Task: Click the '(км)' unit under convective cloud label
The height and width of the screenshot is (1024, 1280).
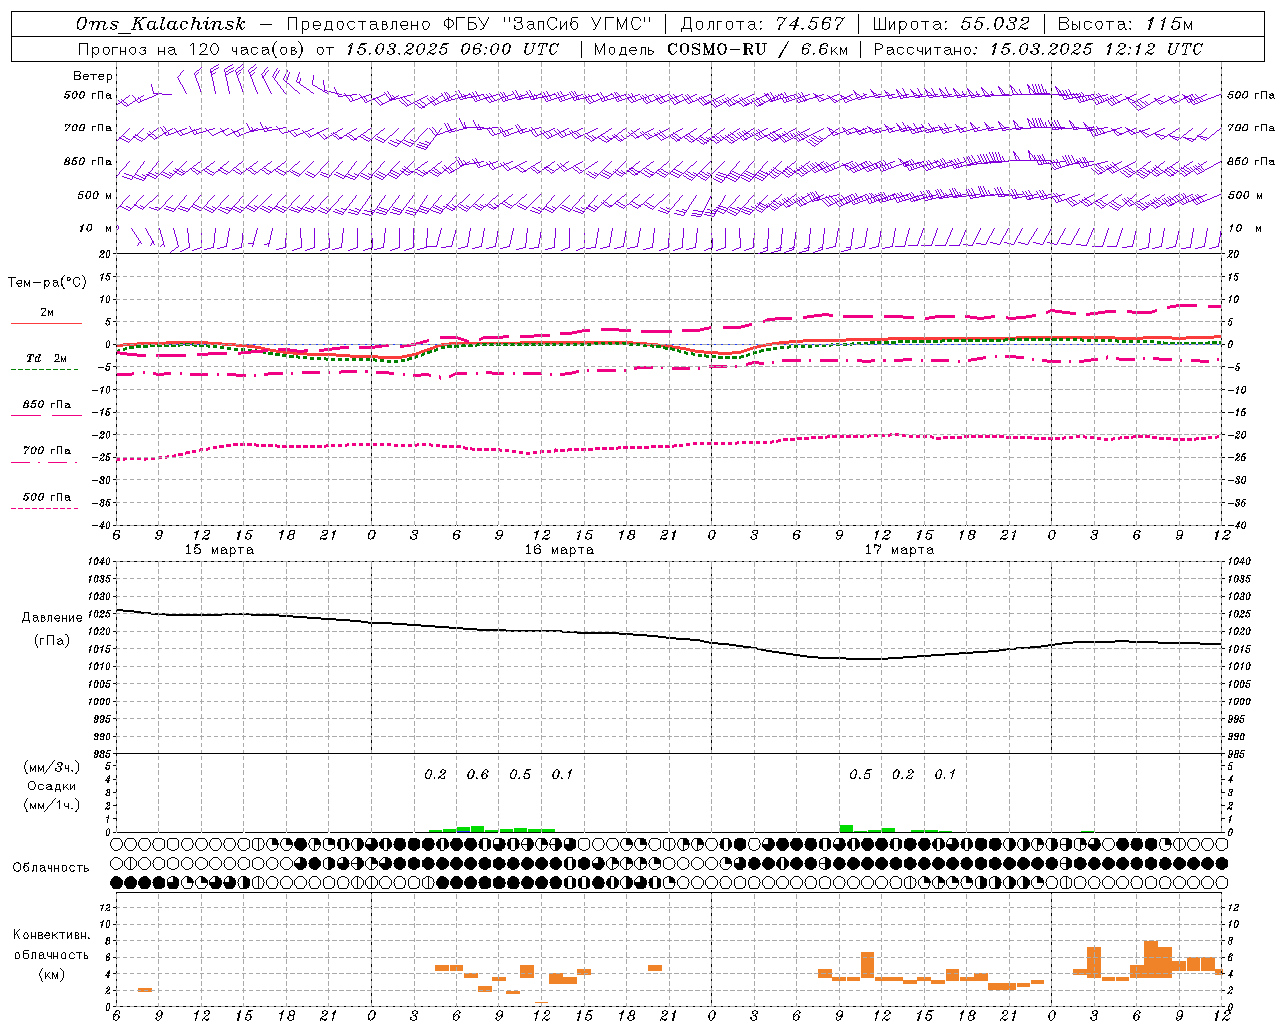Action: (x=52, y=974)
